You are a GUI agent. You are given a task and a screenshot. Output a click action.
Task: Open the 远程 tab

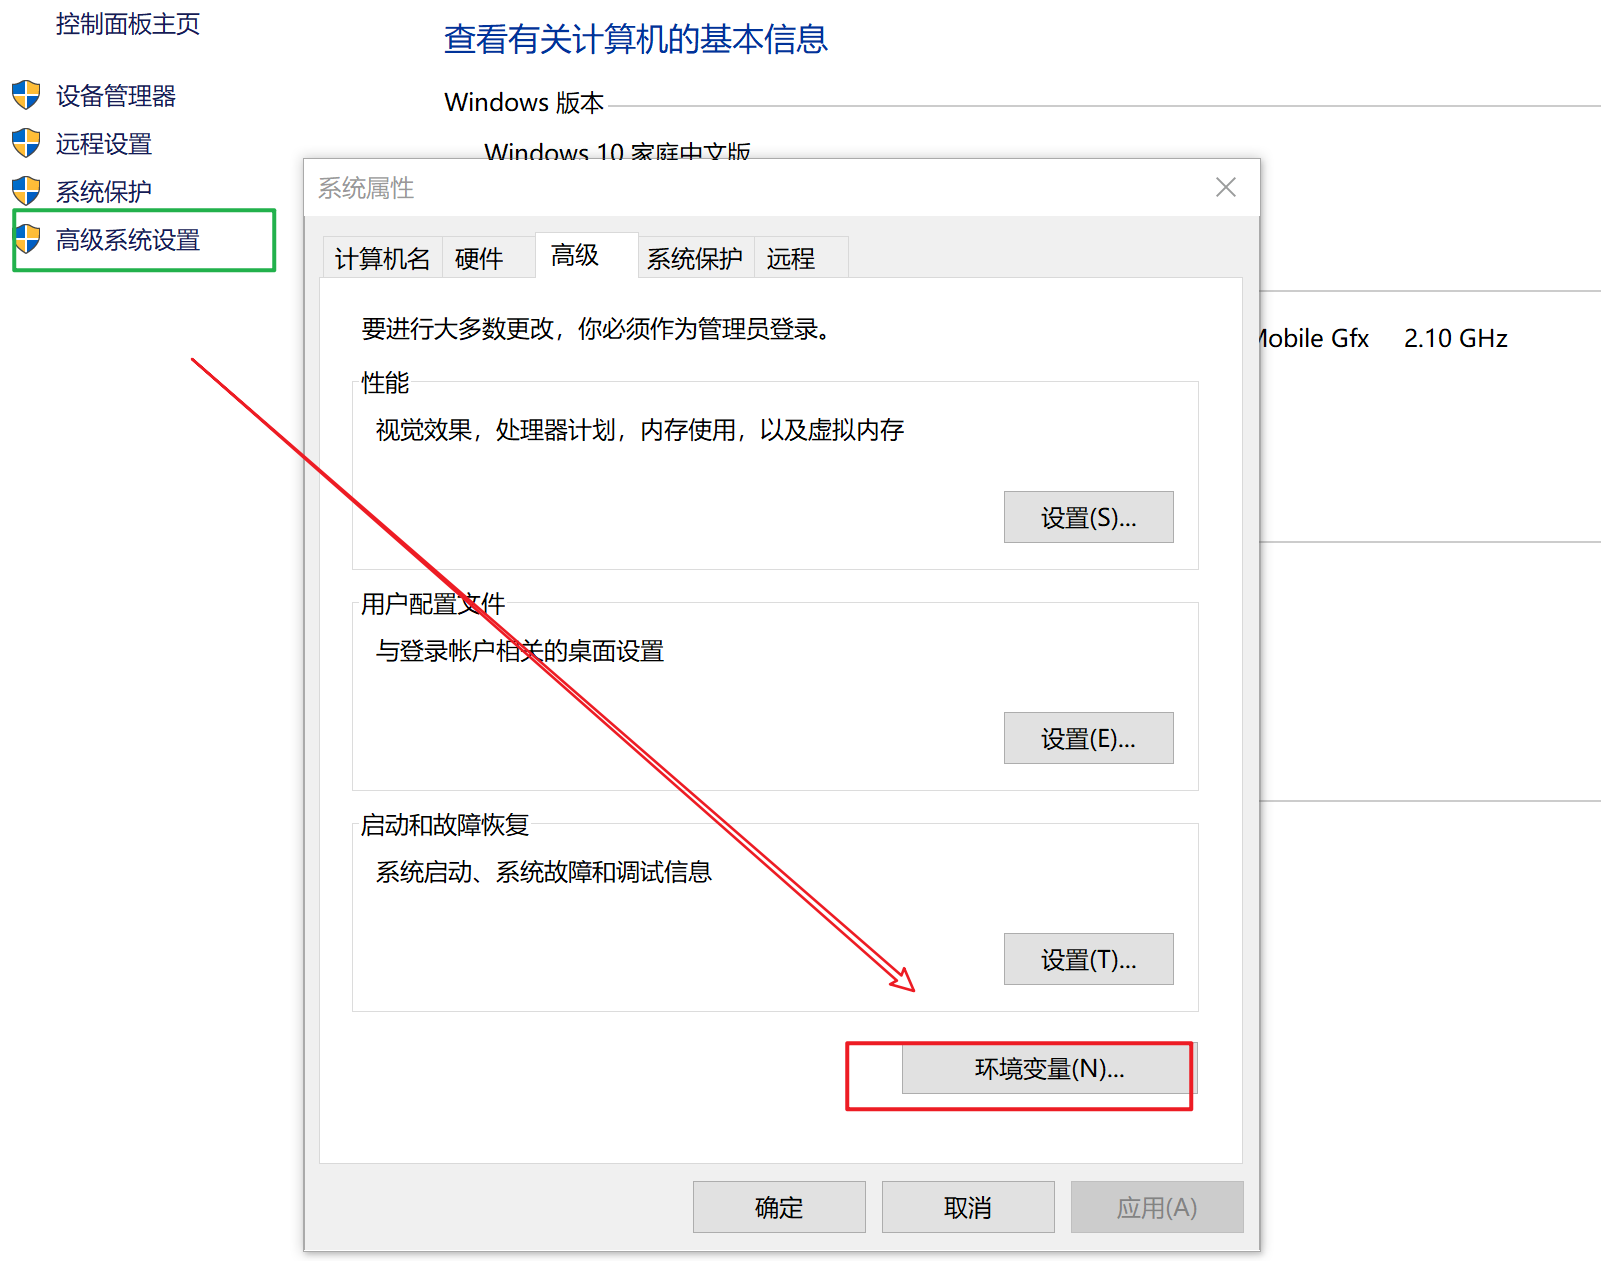(789, 257)
